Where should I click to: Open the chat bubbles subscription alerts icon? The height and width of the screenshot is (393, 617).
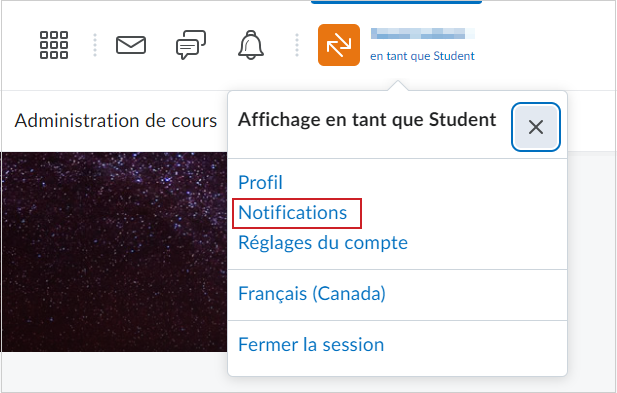pos(191,45)
